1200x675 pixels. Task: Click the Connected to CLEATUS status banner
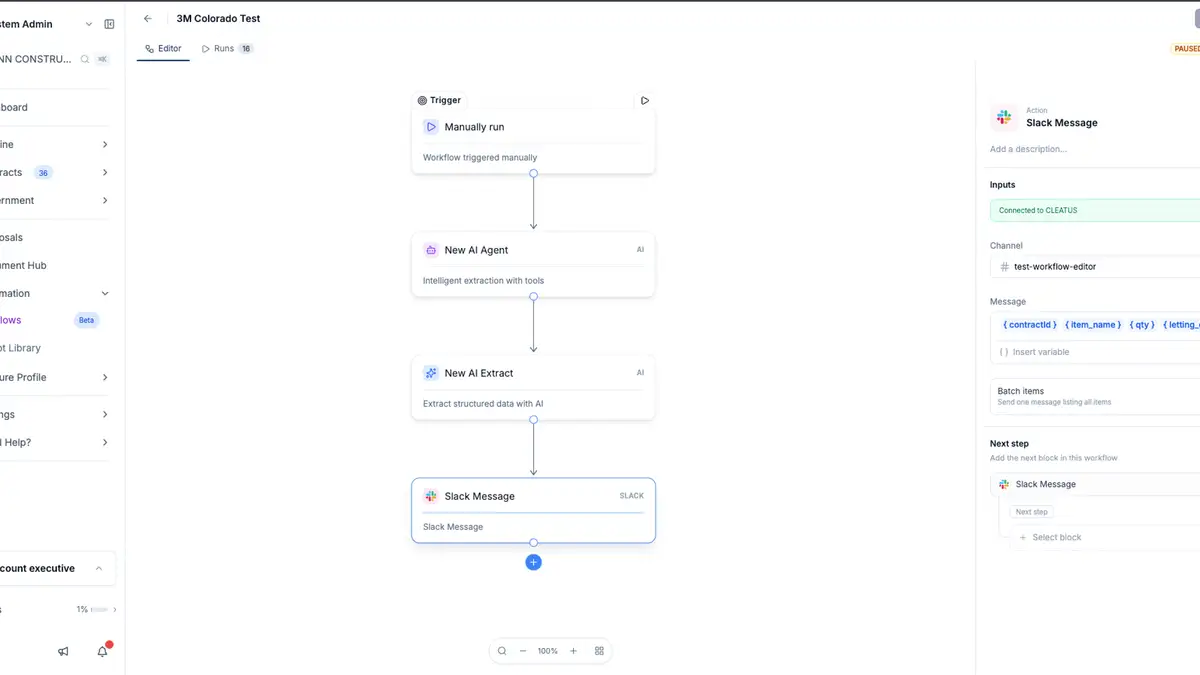(1095, 210)
